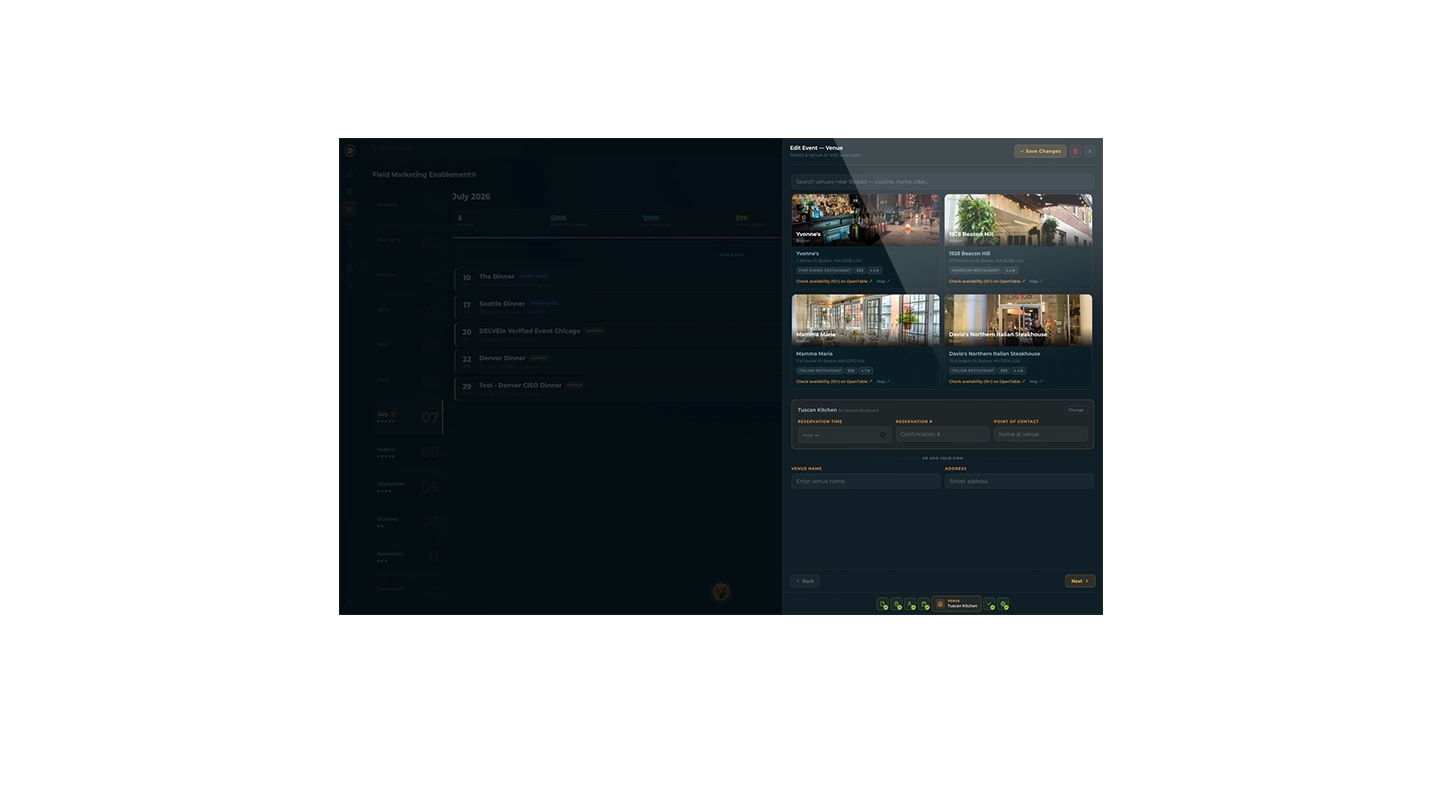The width and height of the screenshot is (1440, 810).
Task: Click Change next to Tuscan Kitchen
Action: 1076,410
